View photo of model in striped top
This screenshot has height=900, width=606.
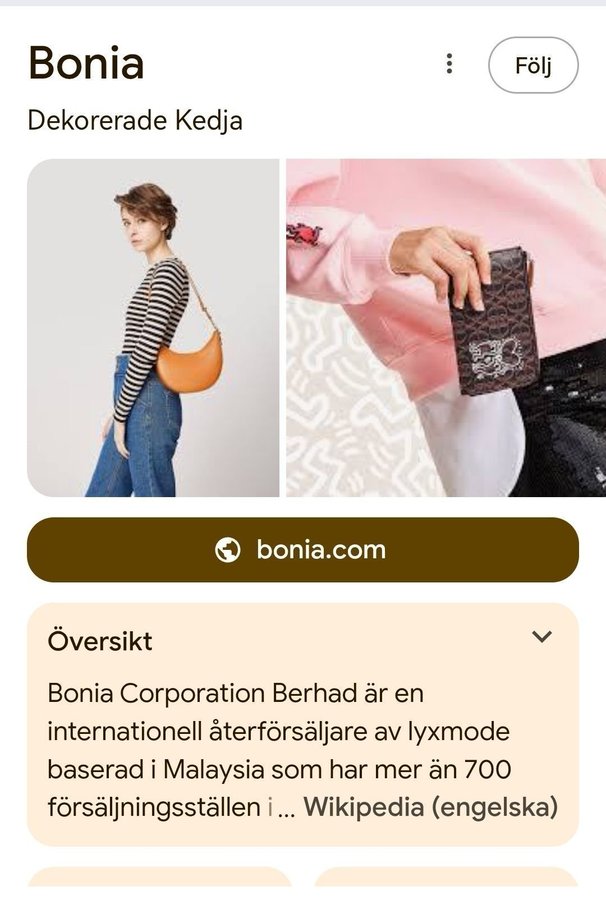153,328
